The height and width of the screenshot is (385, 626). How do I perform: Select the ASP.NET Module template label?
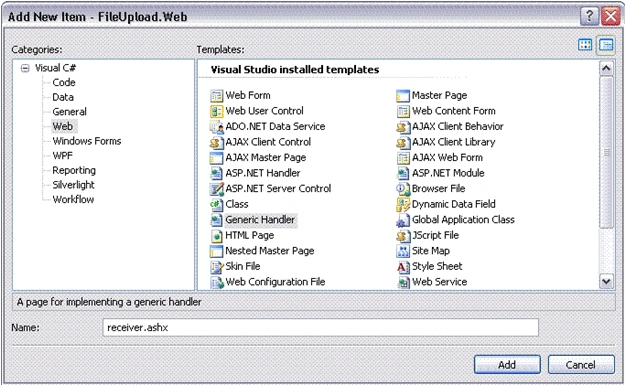448,173
